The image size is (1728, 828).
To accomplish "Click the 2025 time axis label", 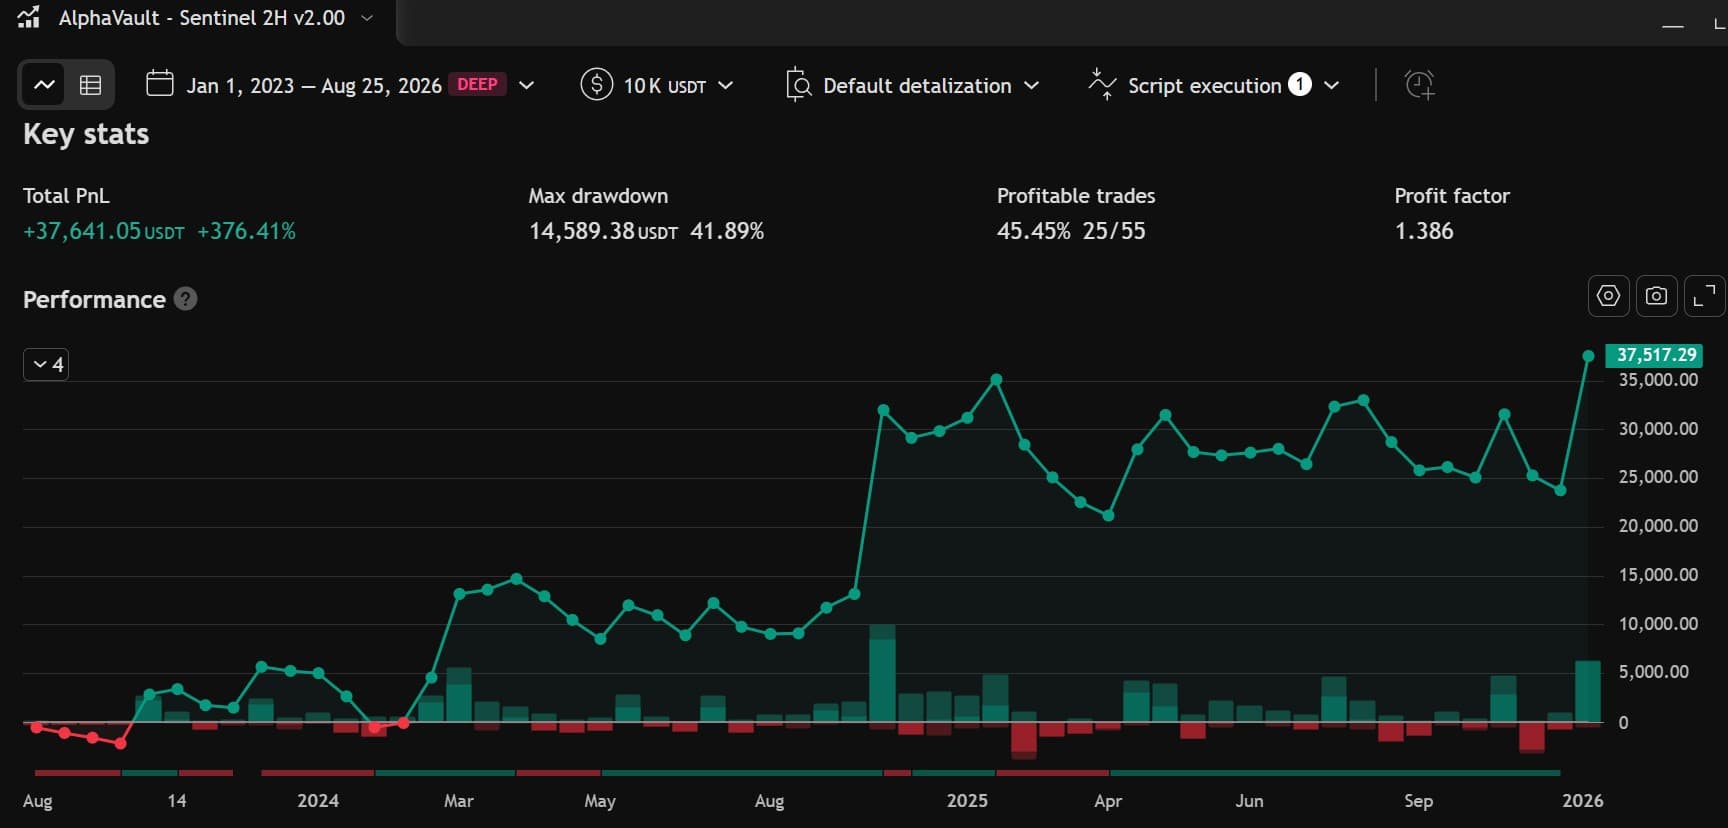I will 967,801.
